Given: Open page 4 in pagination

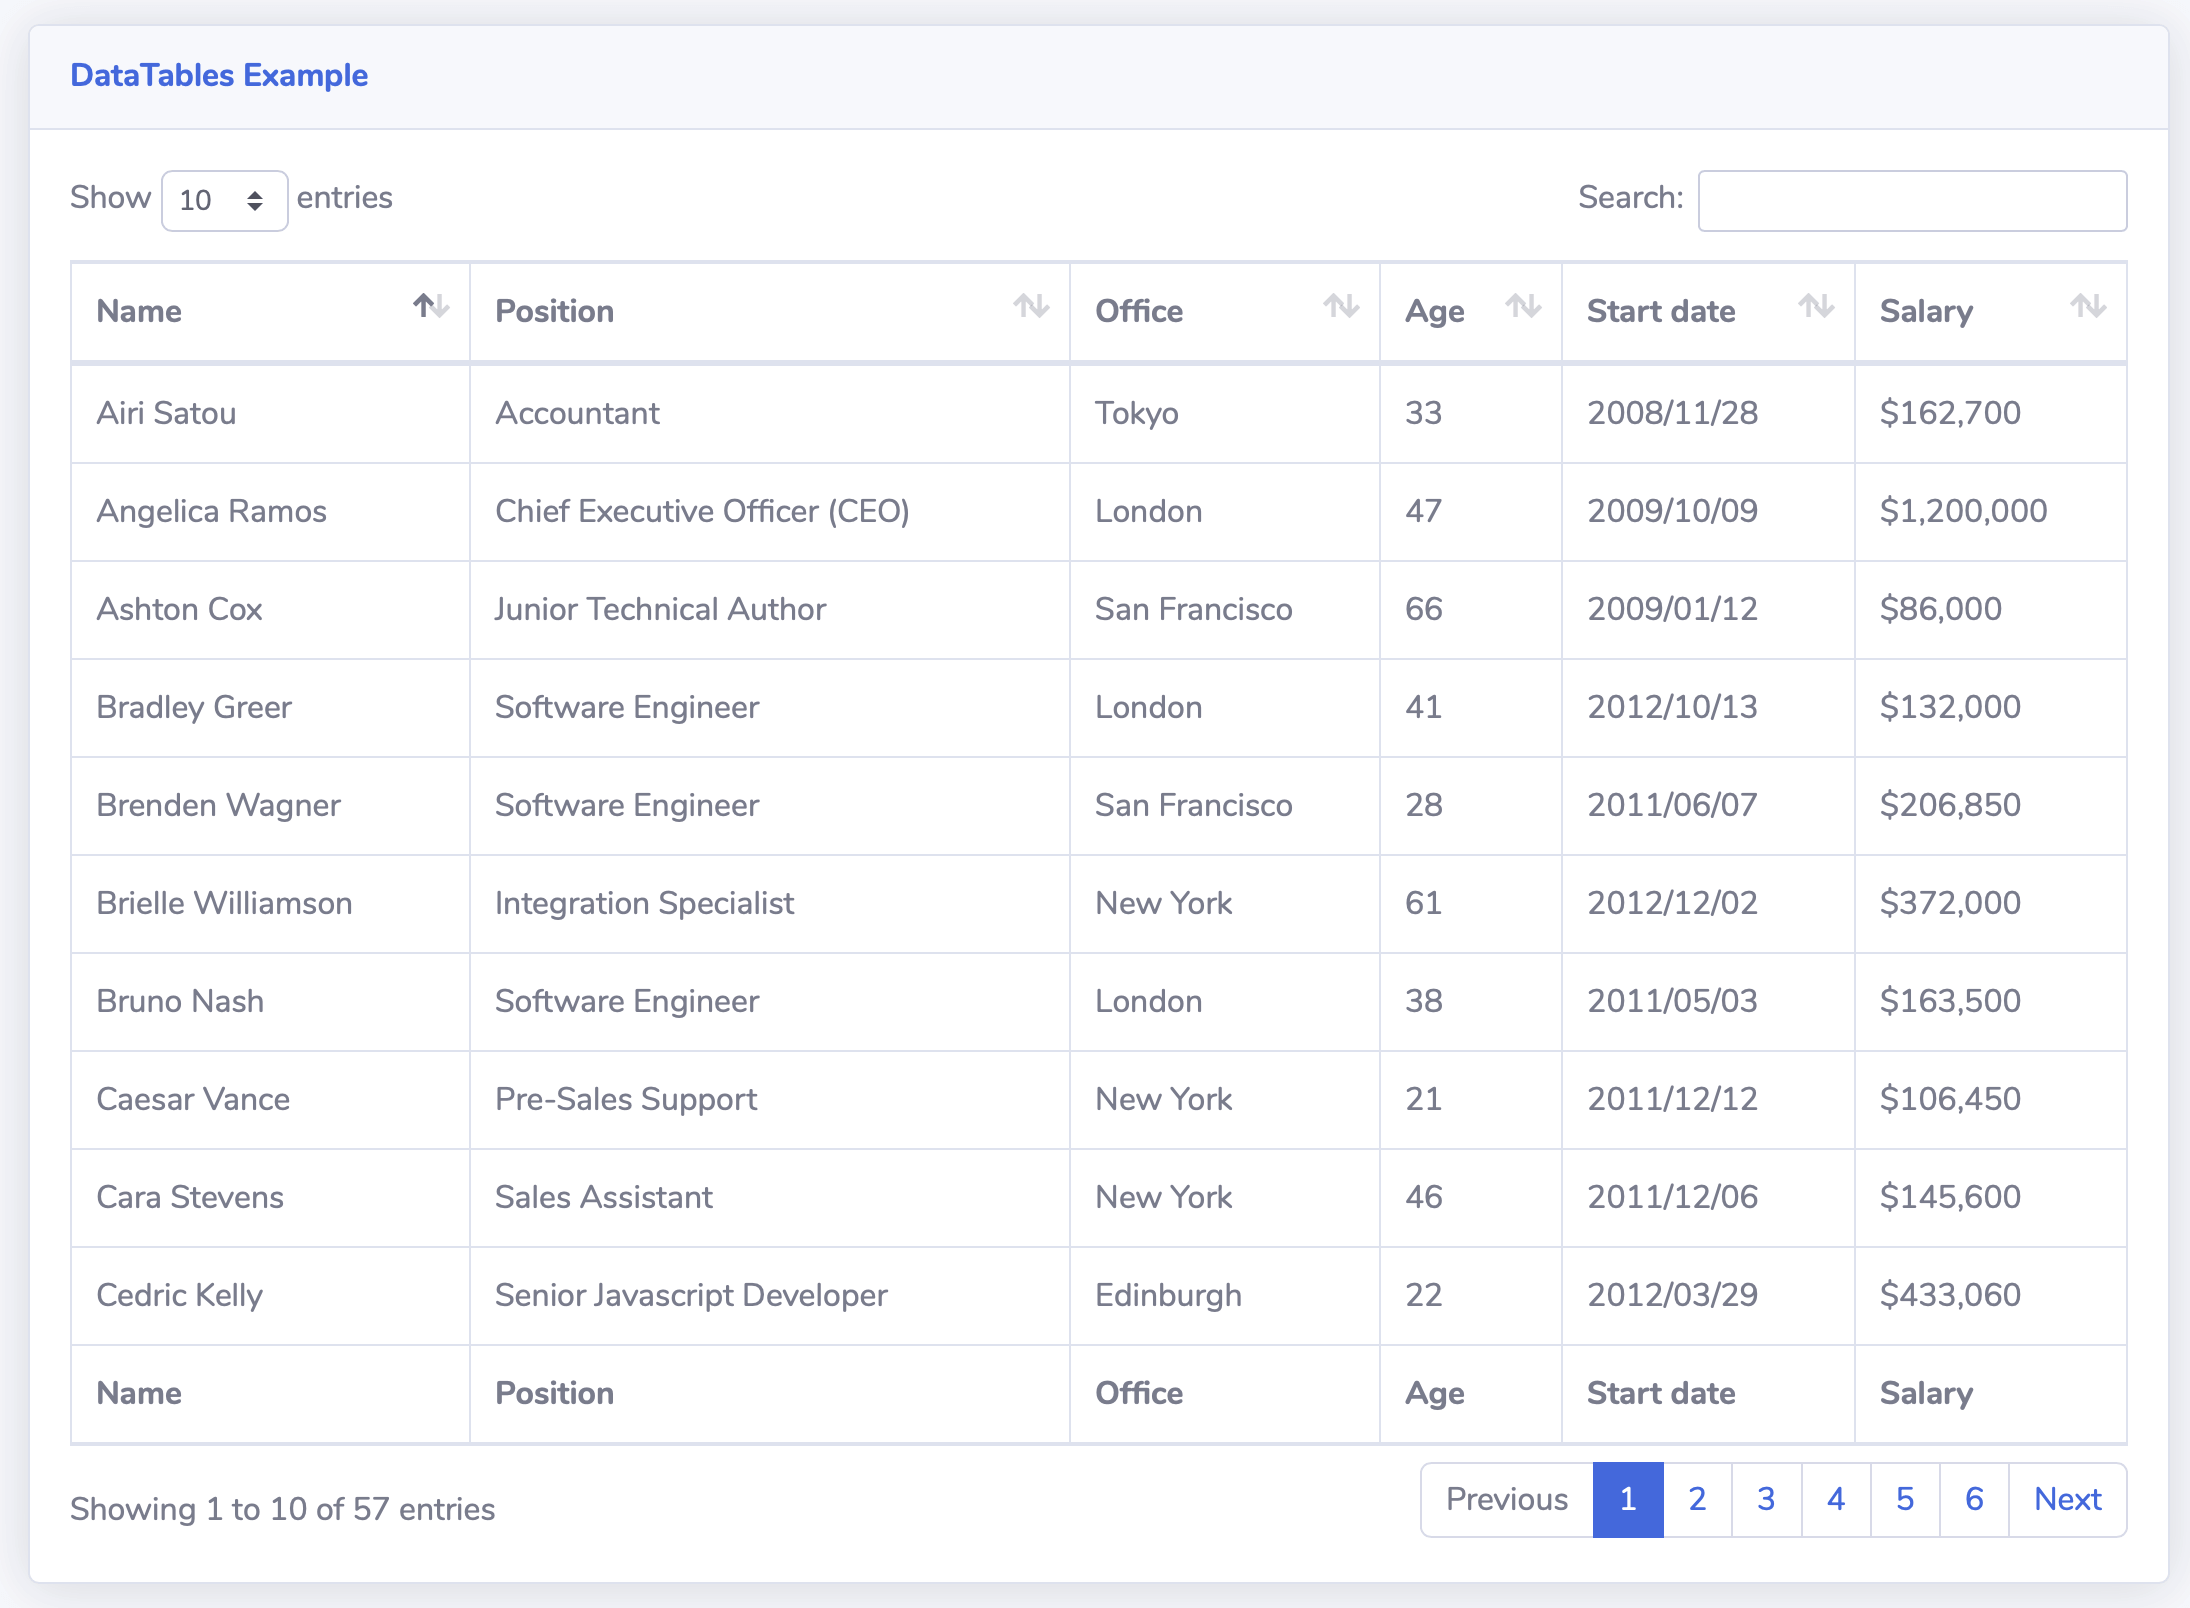Looking at the screenshot, I should 1835,1499.
